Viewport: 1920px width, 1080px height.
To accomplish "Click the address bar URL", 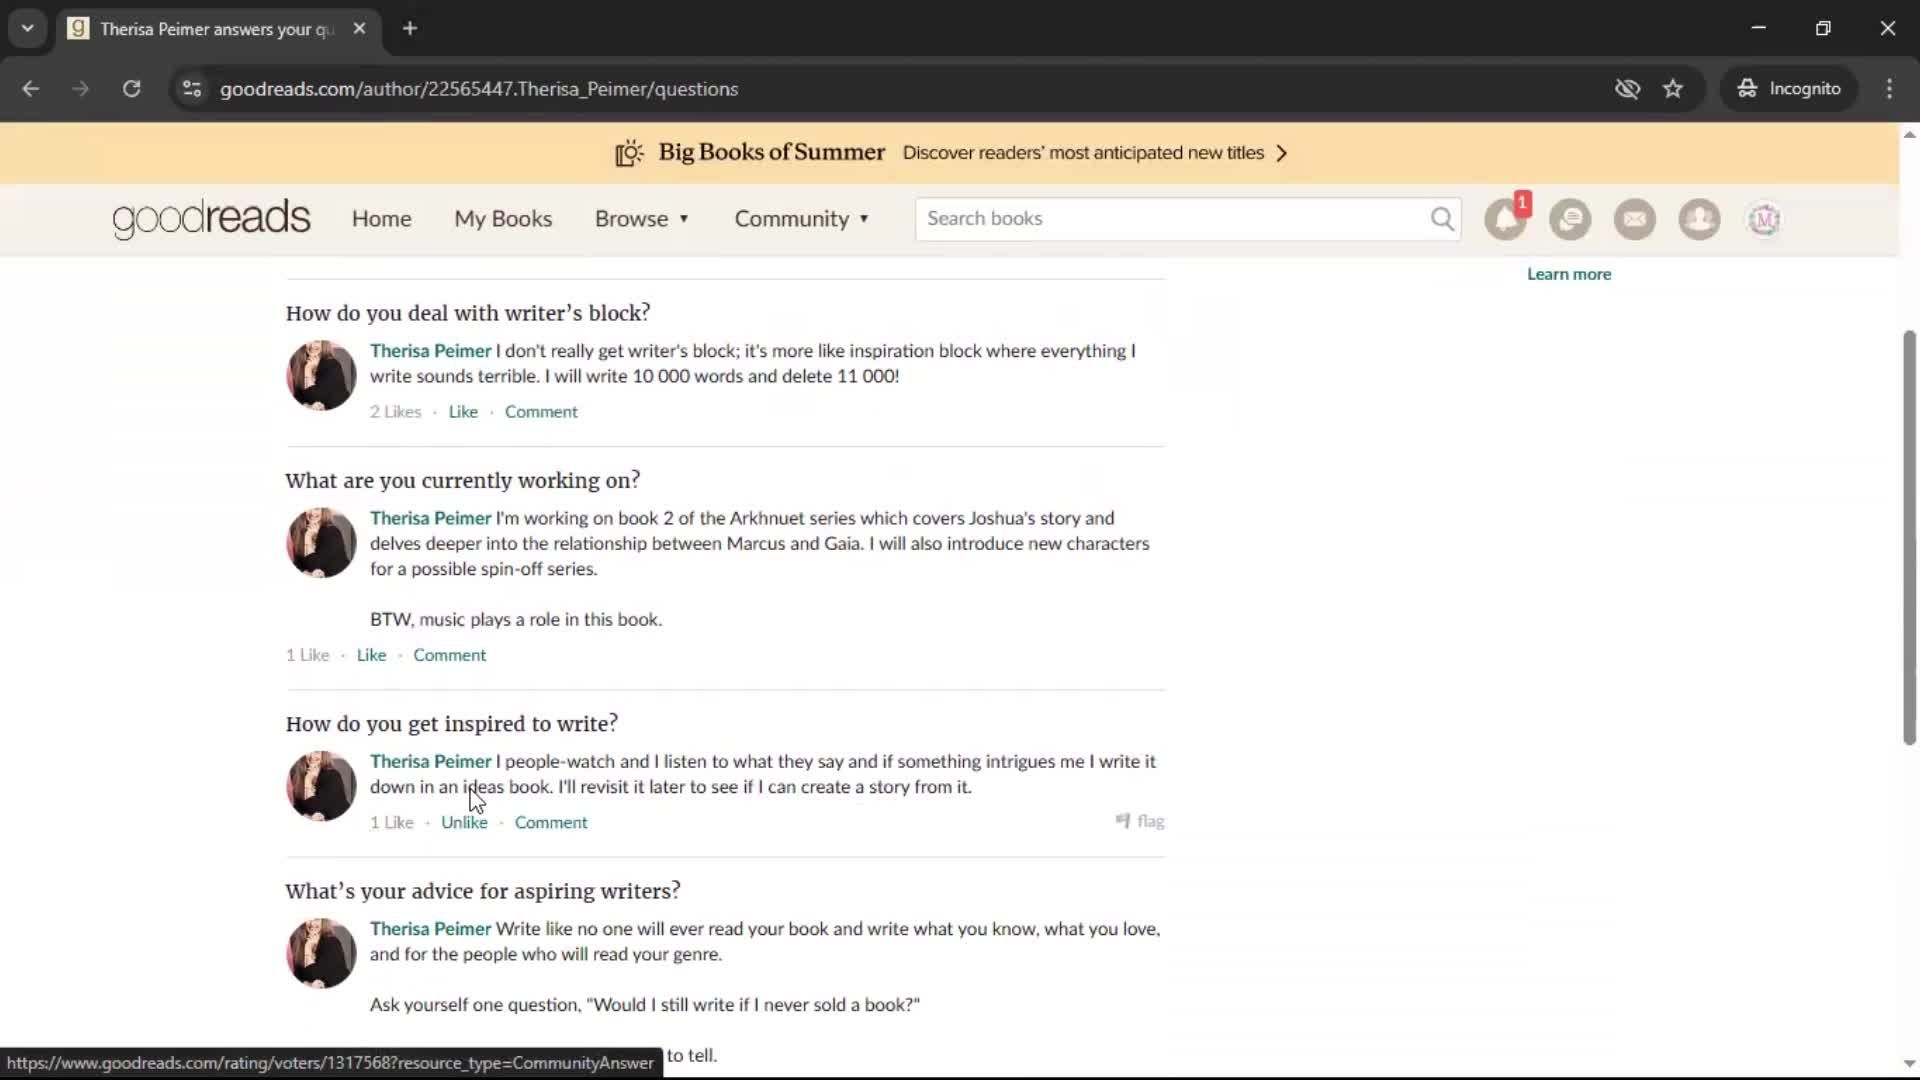I will [479, 89].
